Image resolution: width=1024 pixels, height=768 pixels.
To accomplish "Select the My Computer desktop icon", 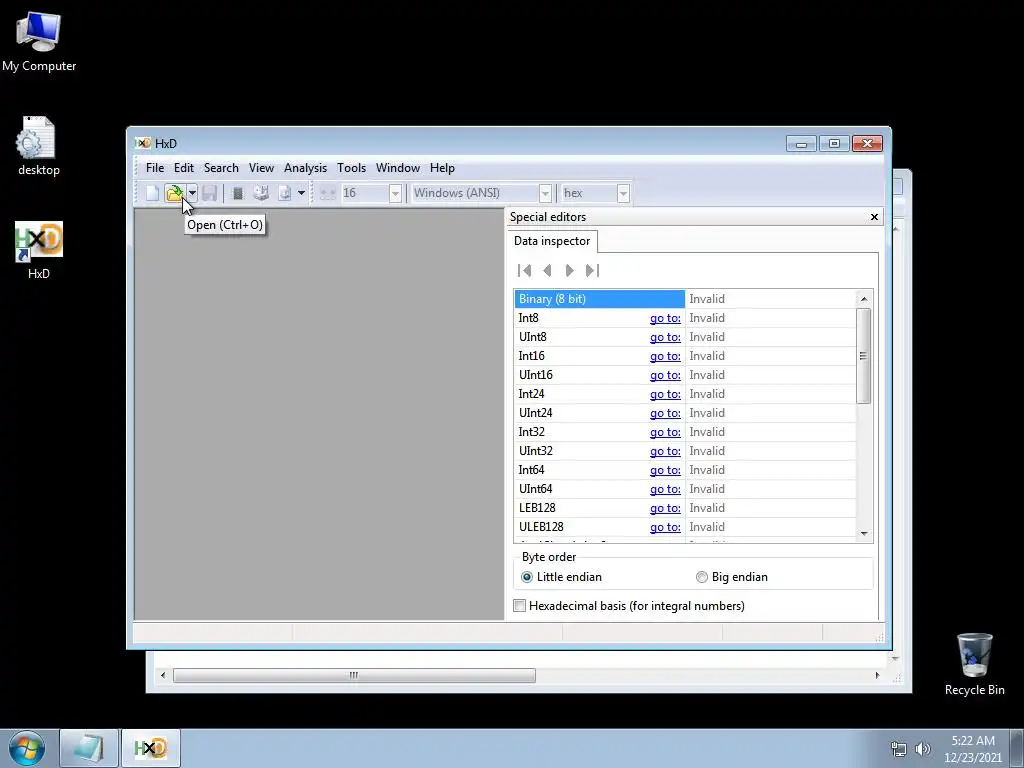I will click(x=39, y=41).
